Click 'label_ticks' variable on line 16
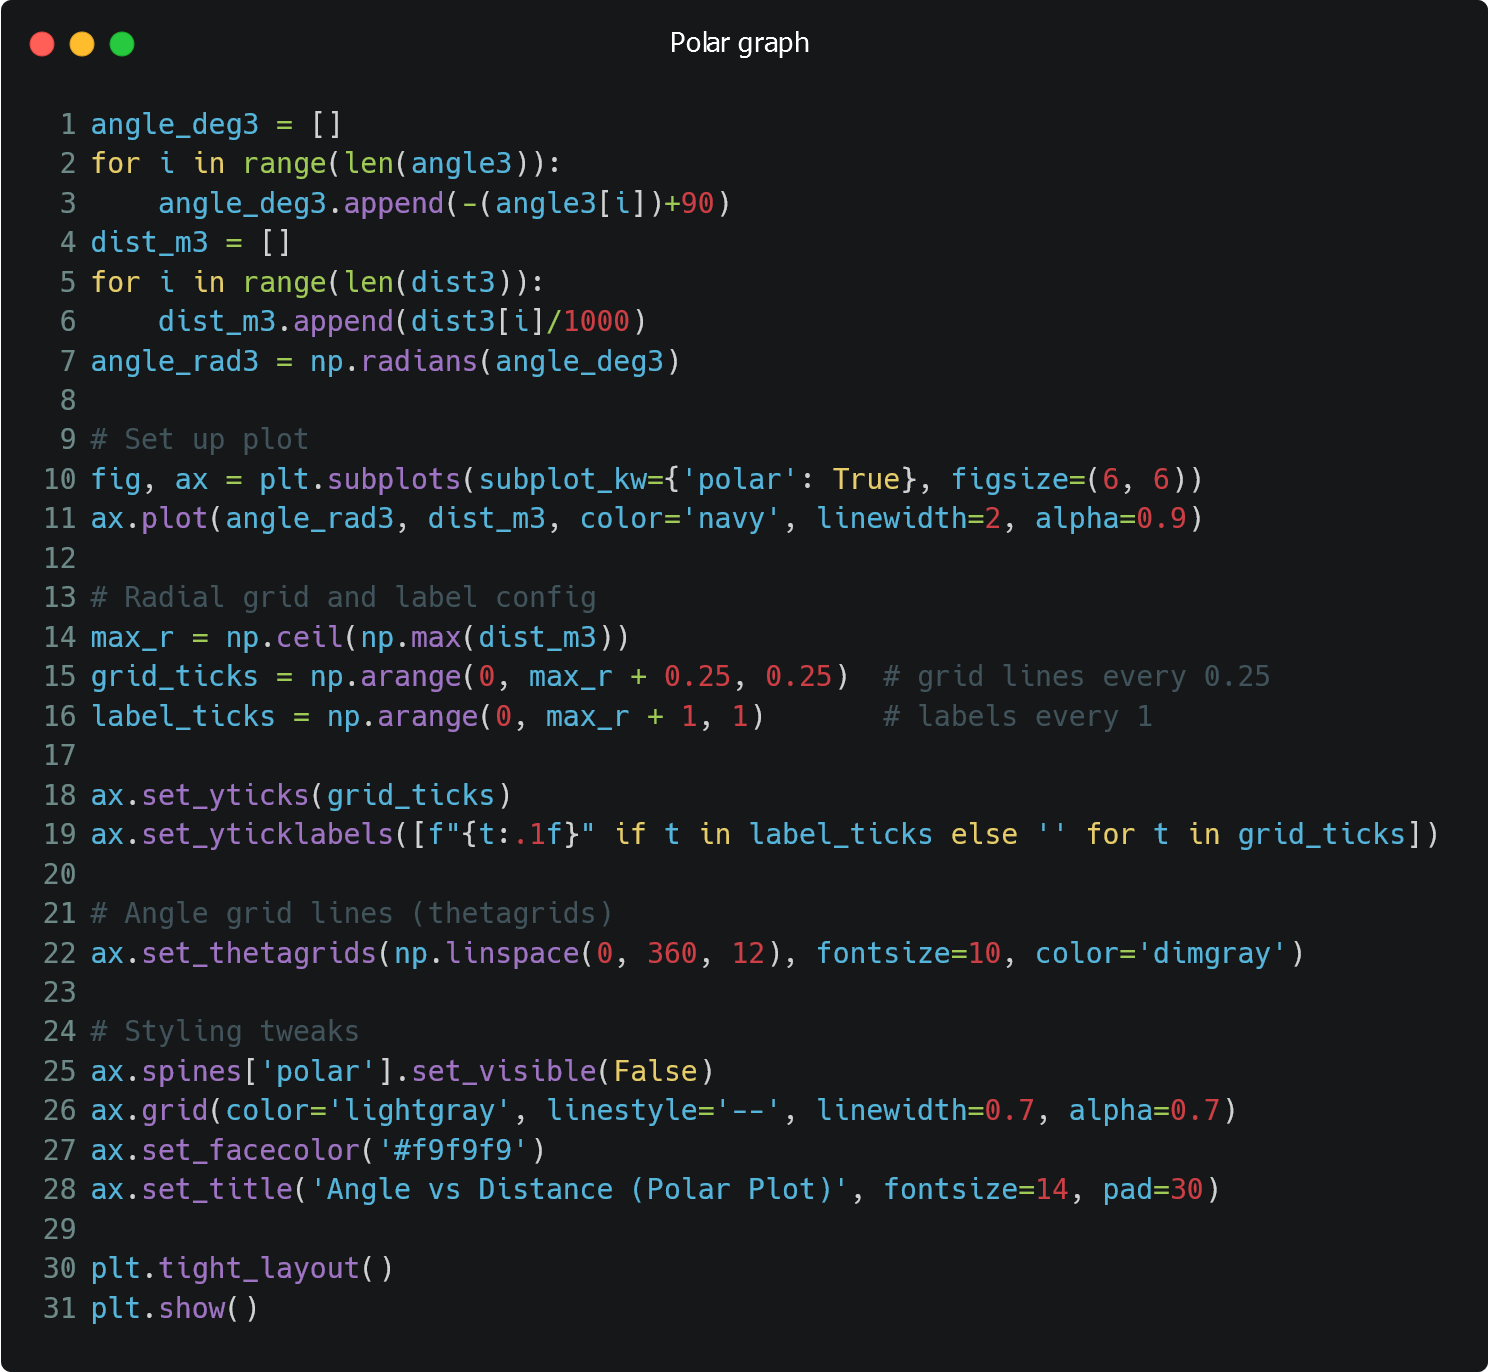The width and height of the screenshot is (1488, 1372). 183,717
